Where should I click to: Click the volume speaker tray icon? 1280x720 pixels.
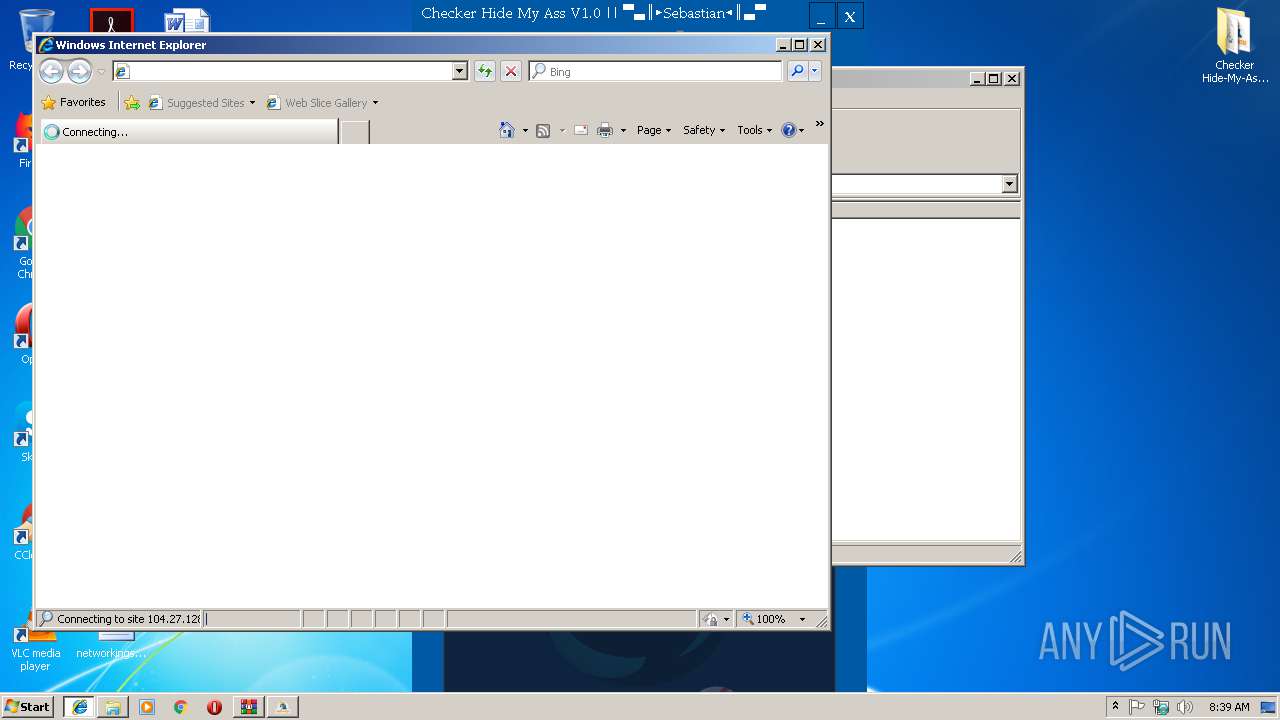[x=1185, y=706]
